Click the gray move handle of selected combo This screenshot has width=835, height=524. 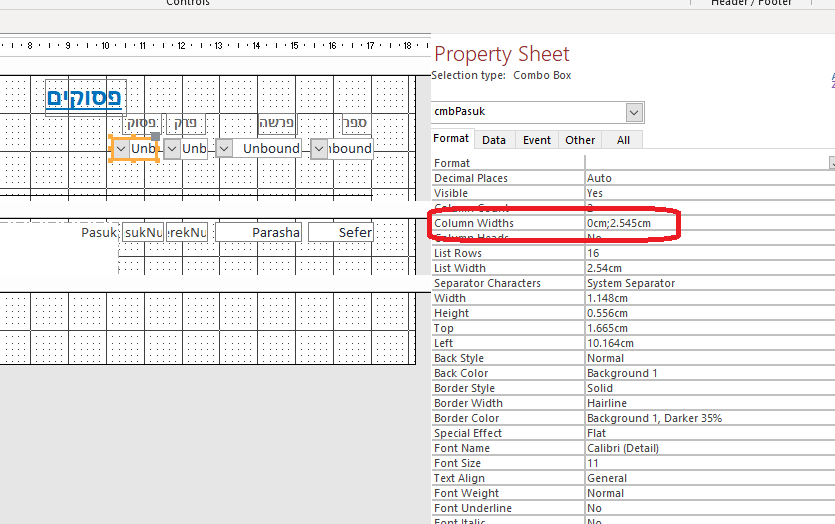[x=155, y=136]
